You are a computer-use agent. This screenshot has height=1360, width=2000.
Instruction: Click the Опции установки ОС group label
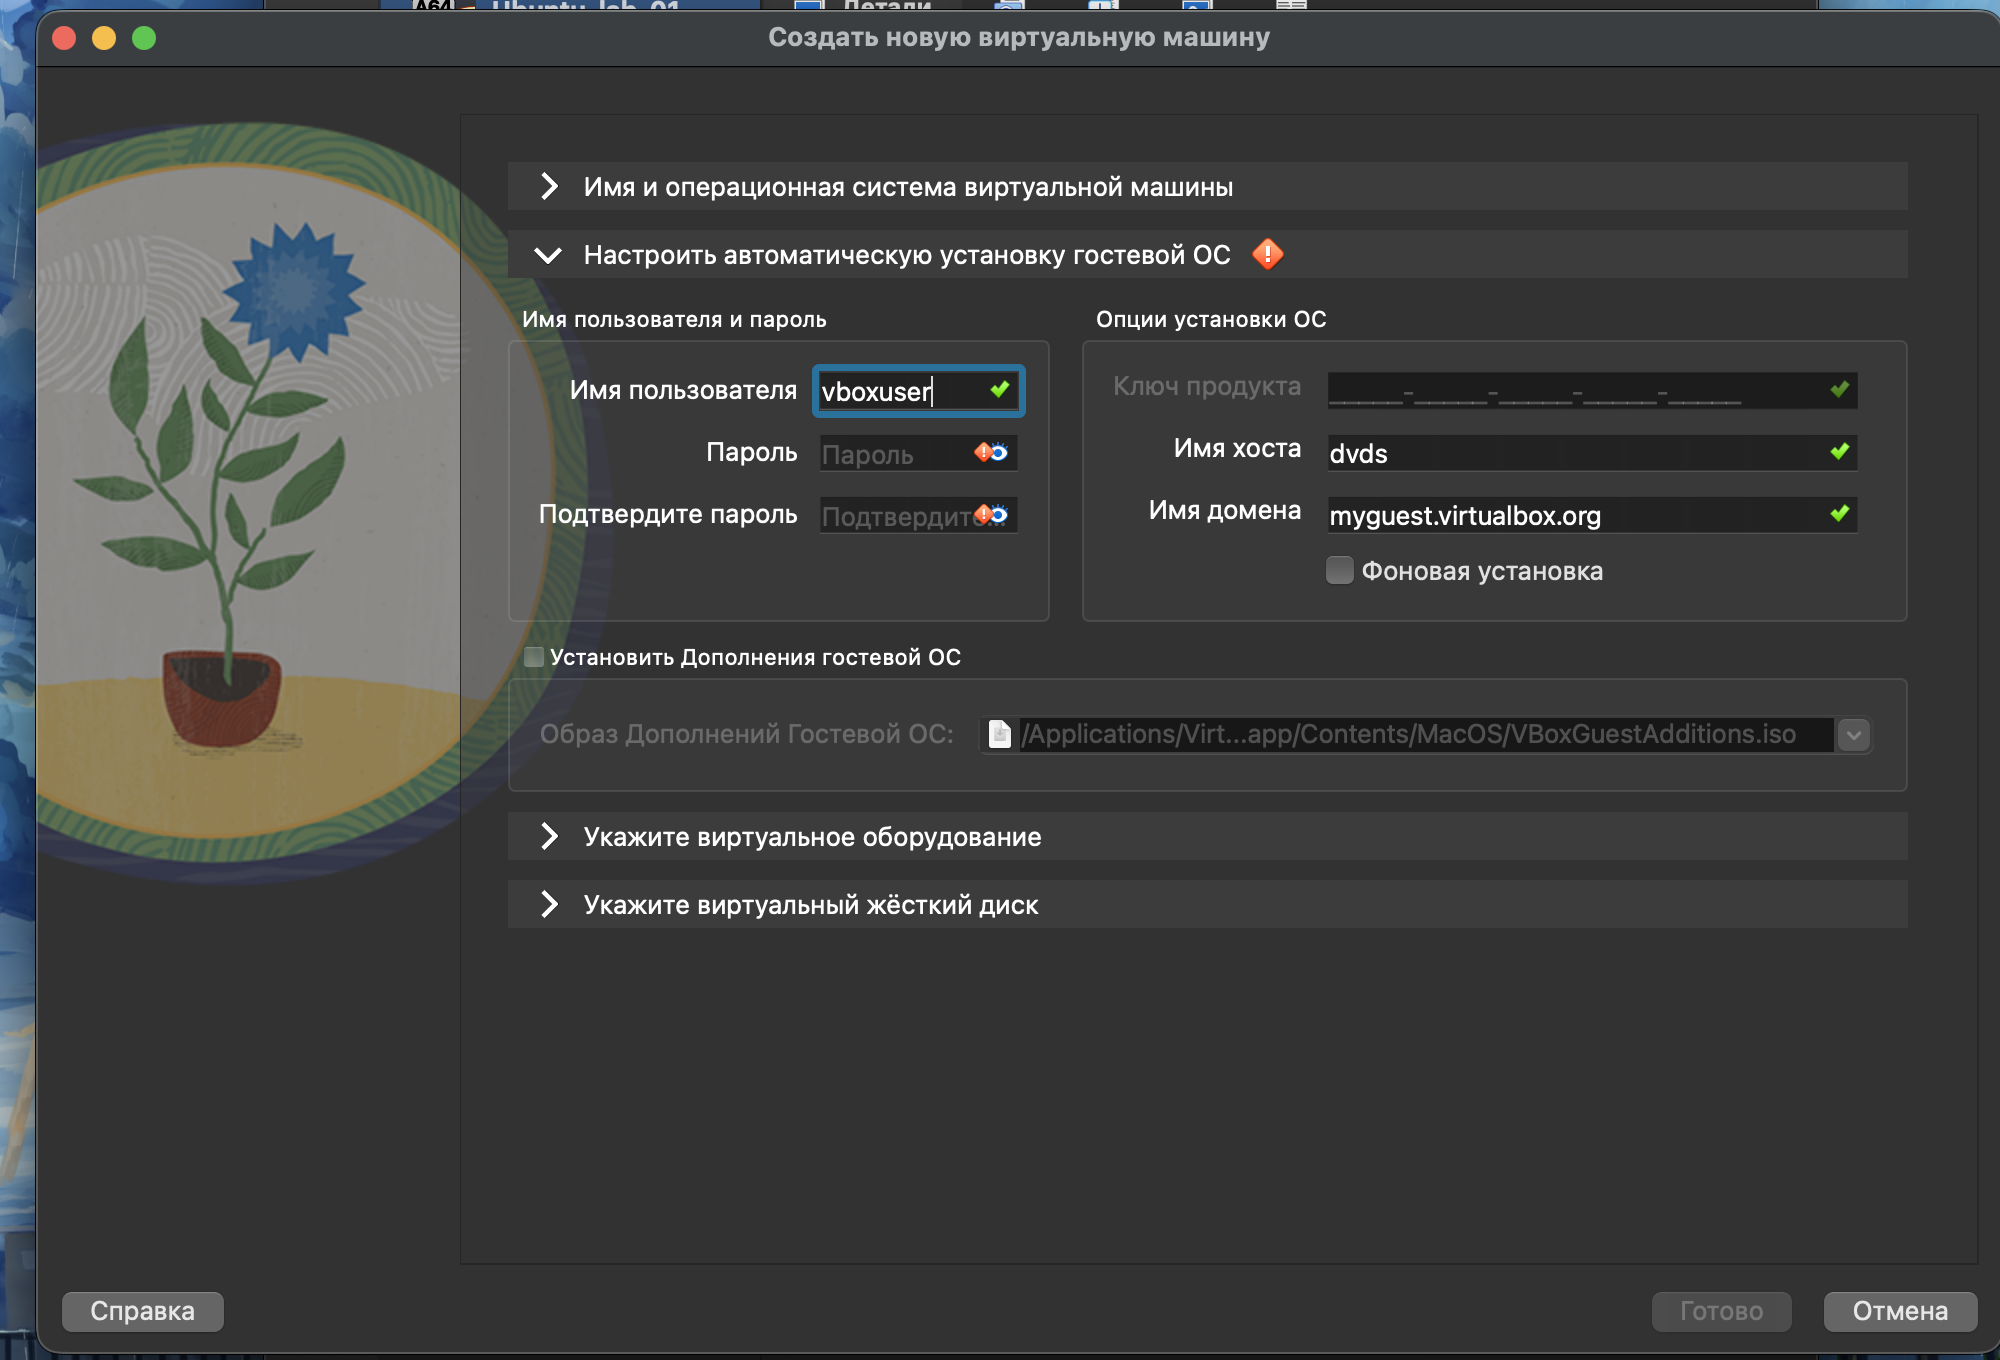tap(1211, 319)
